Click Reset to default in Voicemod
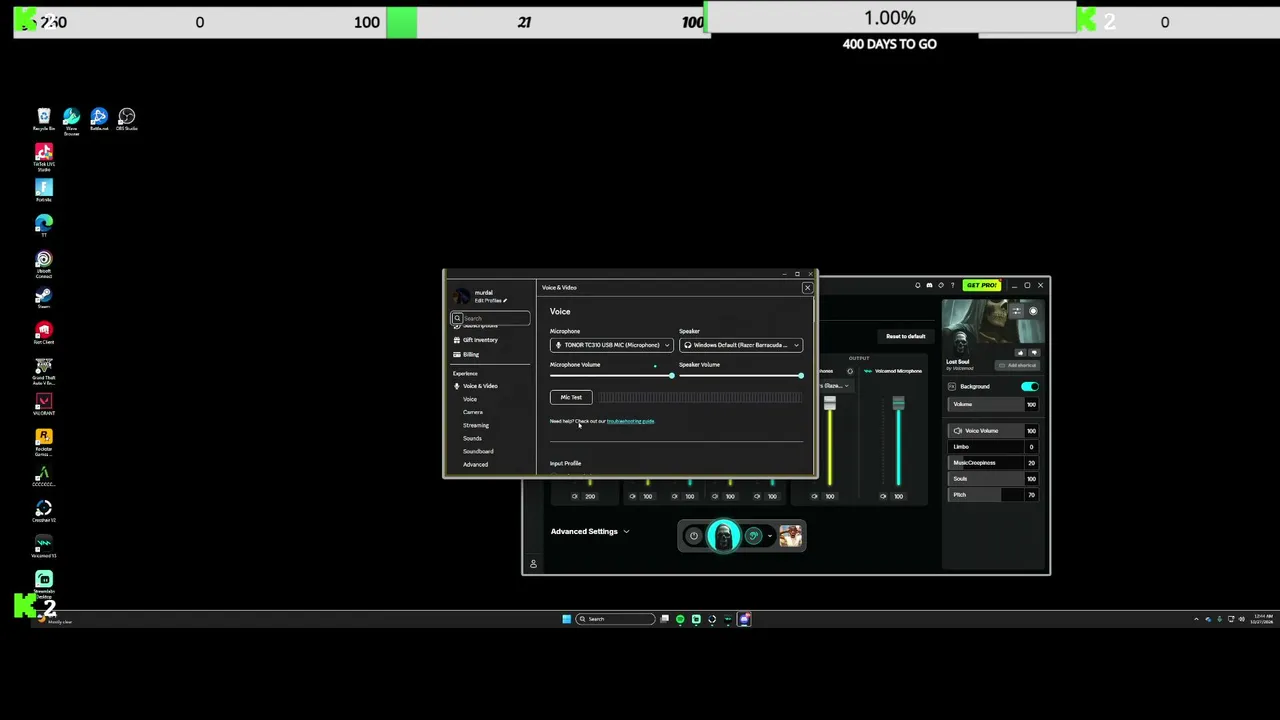The width and height of the screenshot is (1280, 720). point(905,336)
